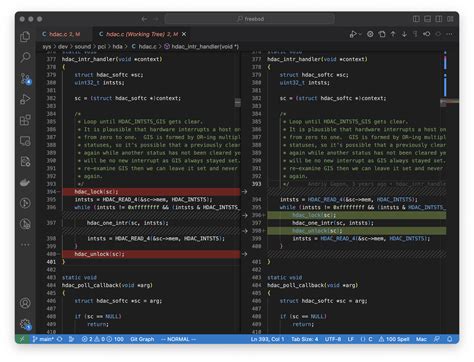Go to next change with down arrow

tap(404, 34)
